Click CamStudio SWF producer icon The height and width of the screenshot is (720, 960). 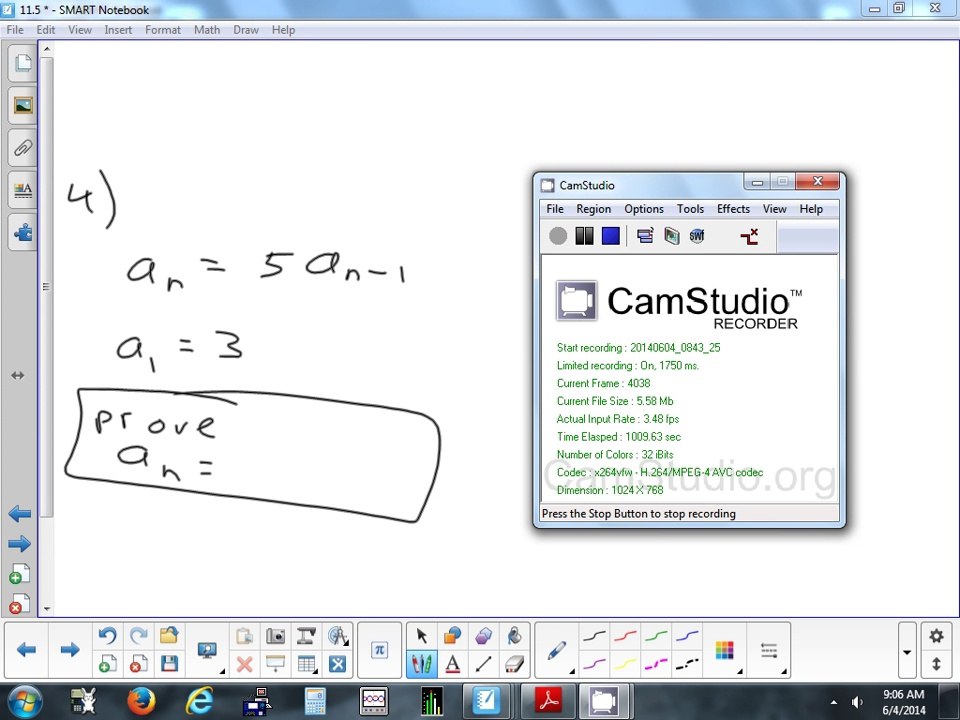point(697,236)
